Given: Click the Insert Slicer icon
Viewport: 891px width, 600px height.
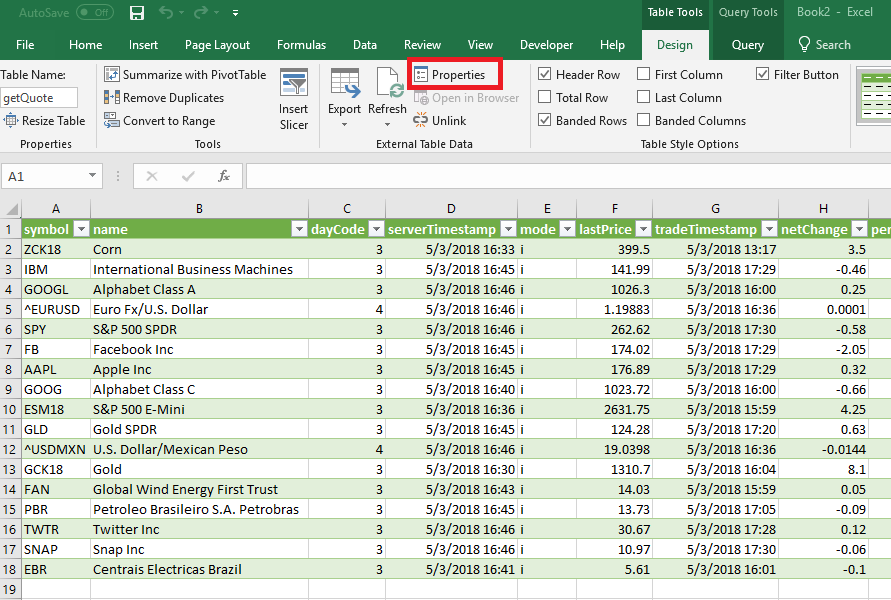Looking at the screenshot, I should point(294,84).
